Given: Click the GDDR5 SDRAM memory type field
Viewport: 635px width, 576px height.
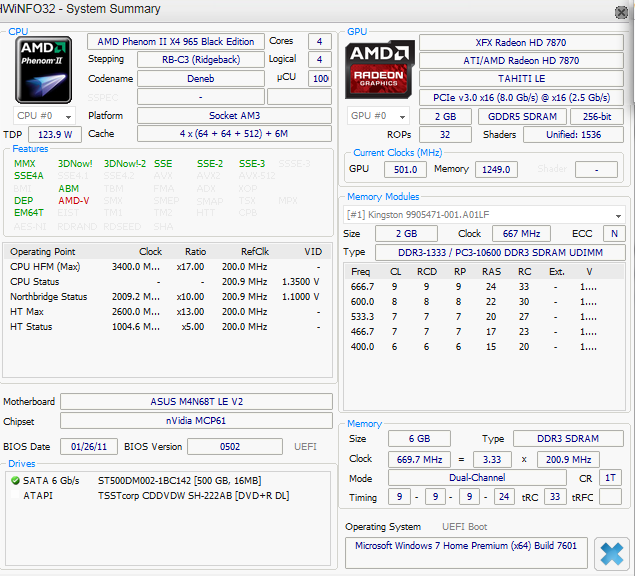Looking at the screenshot, I should point(522,117).
